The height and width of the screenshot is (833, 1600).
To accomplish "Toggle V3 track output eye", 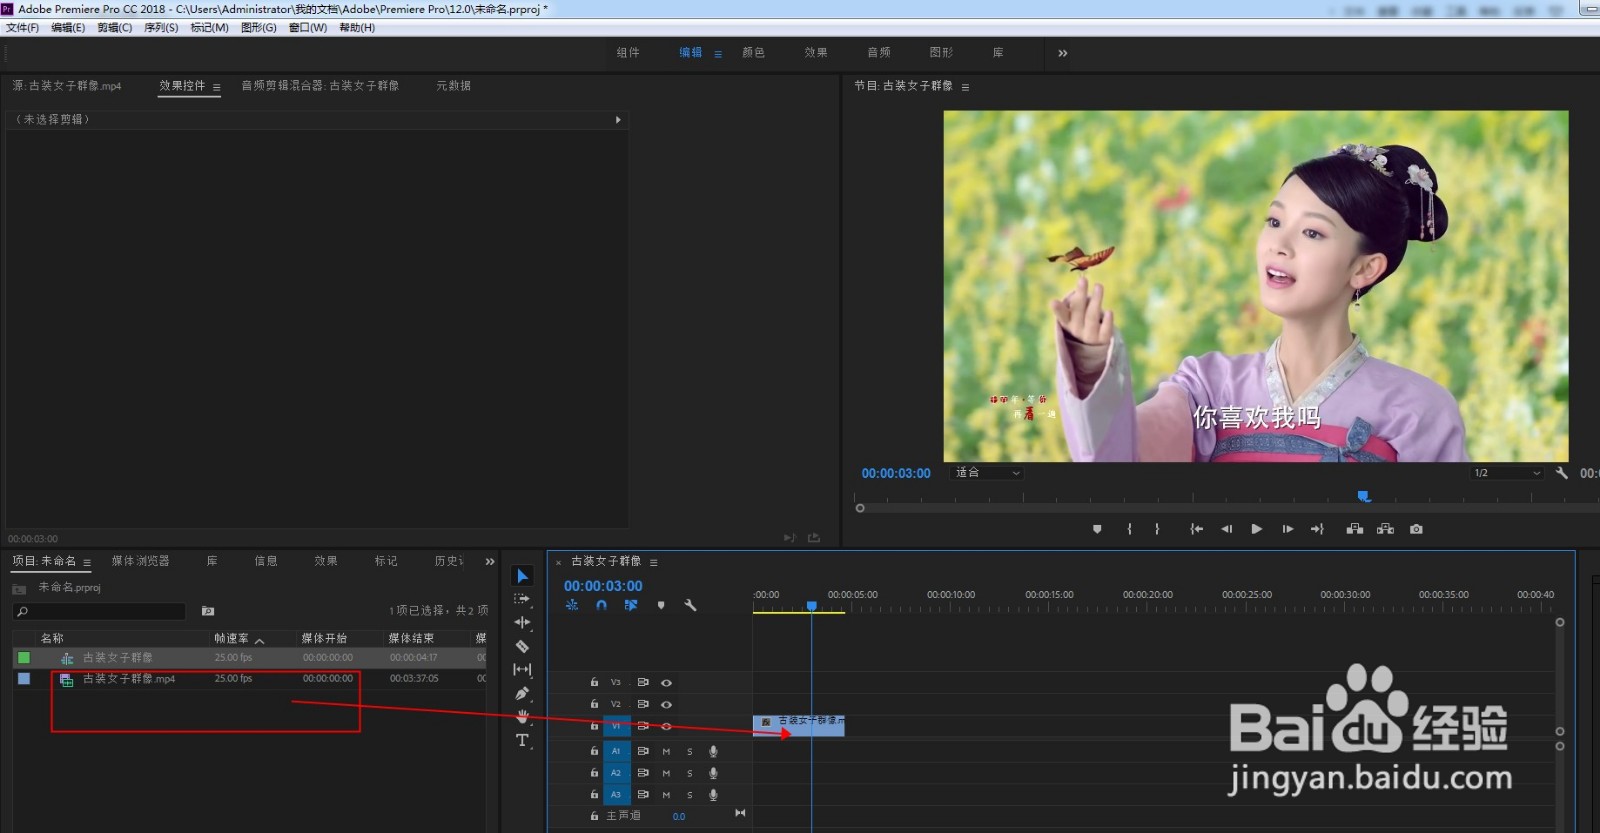I will coord(666,683).
